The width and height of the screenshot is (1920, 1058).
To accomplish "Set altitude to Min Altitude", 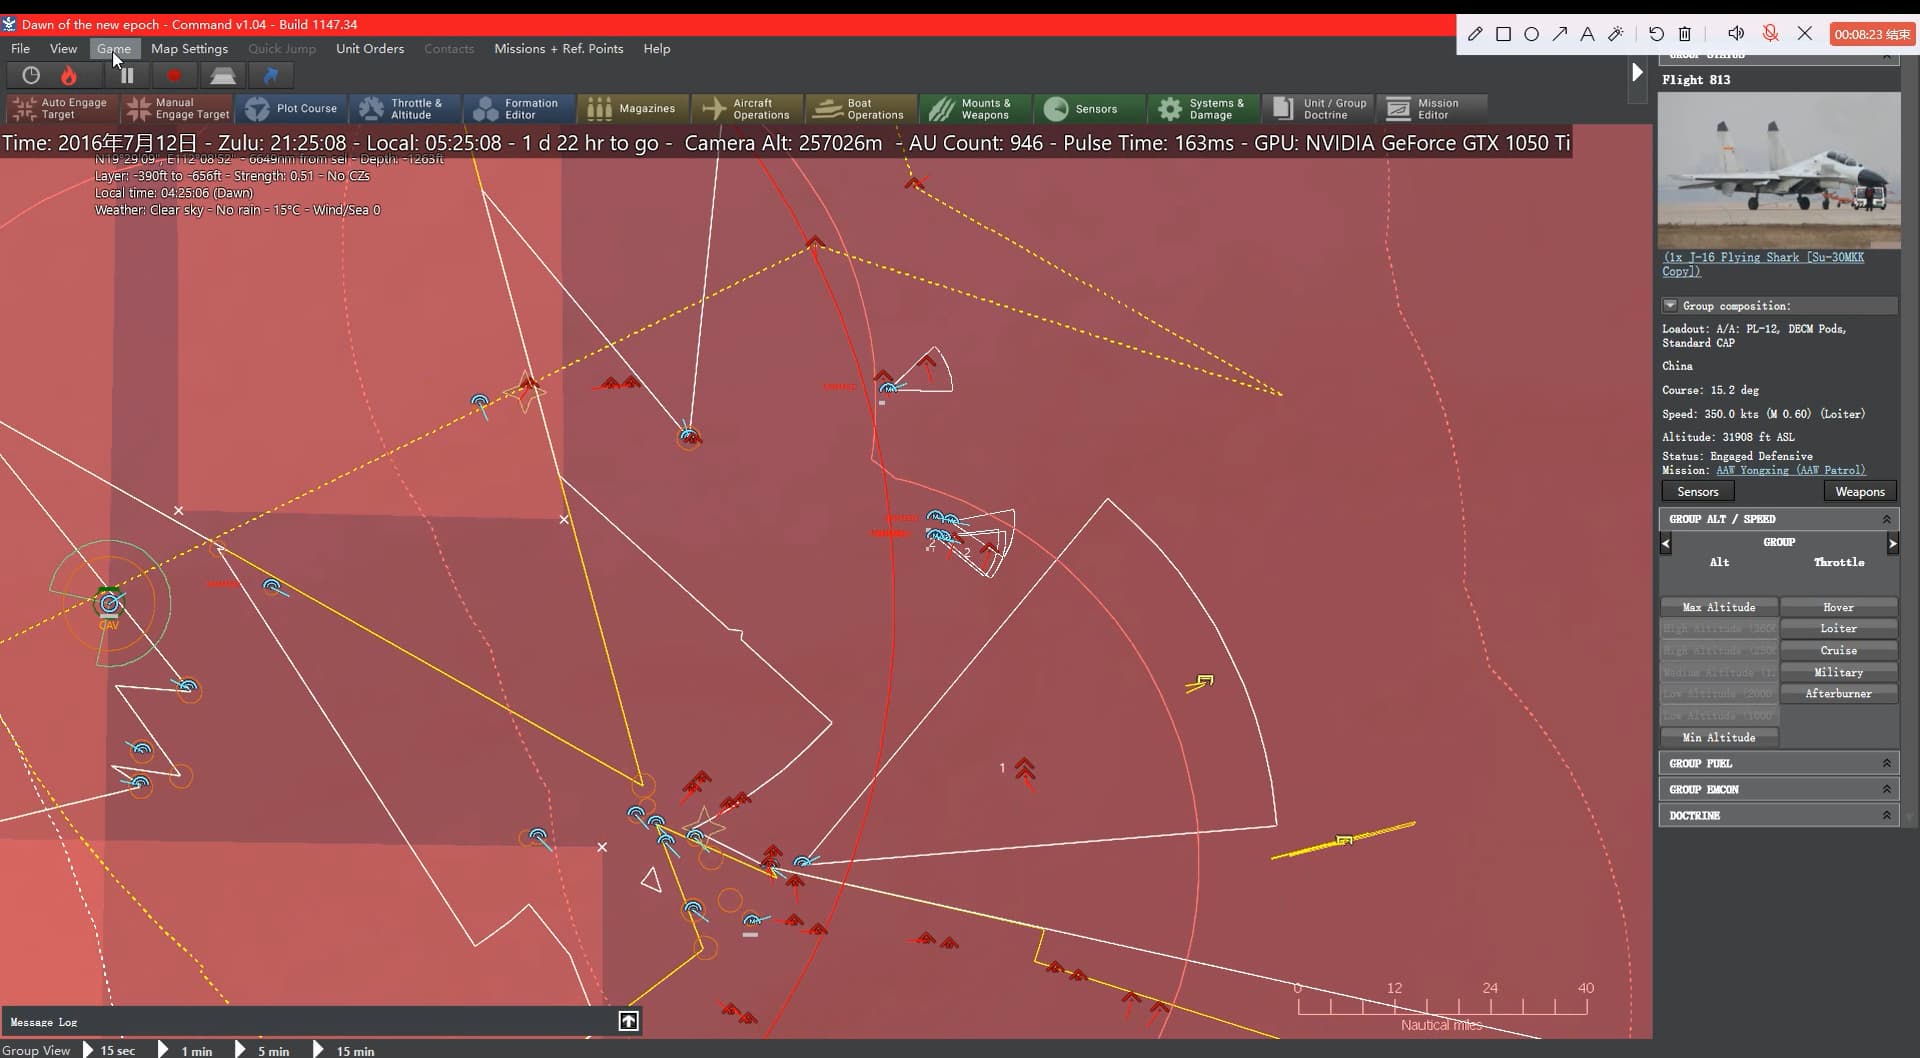I will pos(1719,737).
